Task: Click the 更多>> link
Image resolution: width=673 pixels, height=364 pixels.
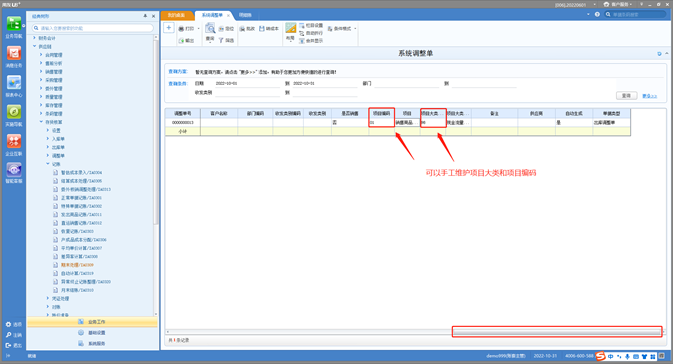Action: [x=649, y=96]
